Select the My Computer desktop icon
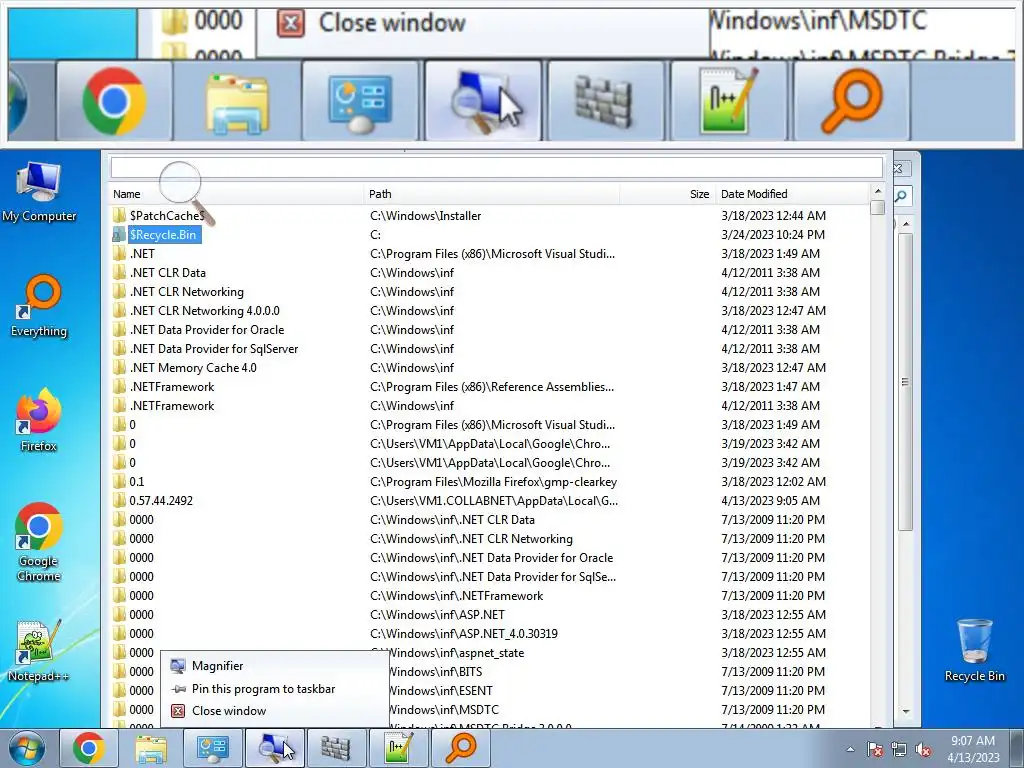This screenshot has width=1024, height=768. click(x=39, y=192)
